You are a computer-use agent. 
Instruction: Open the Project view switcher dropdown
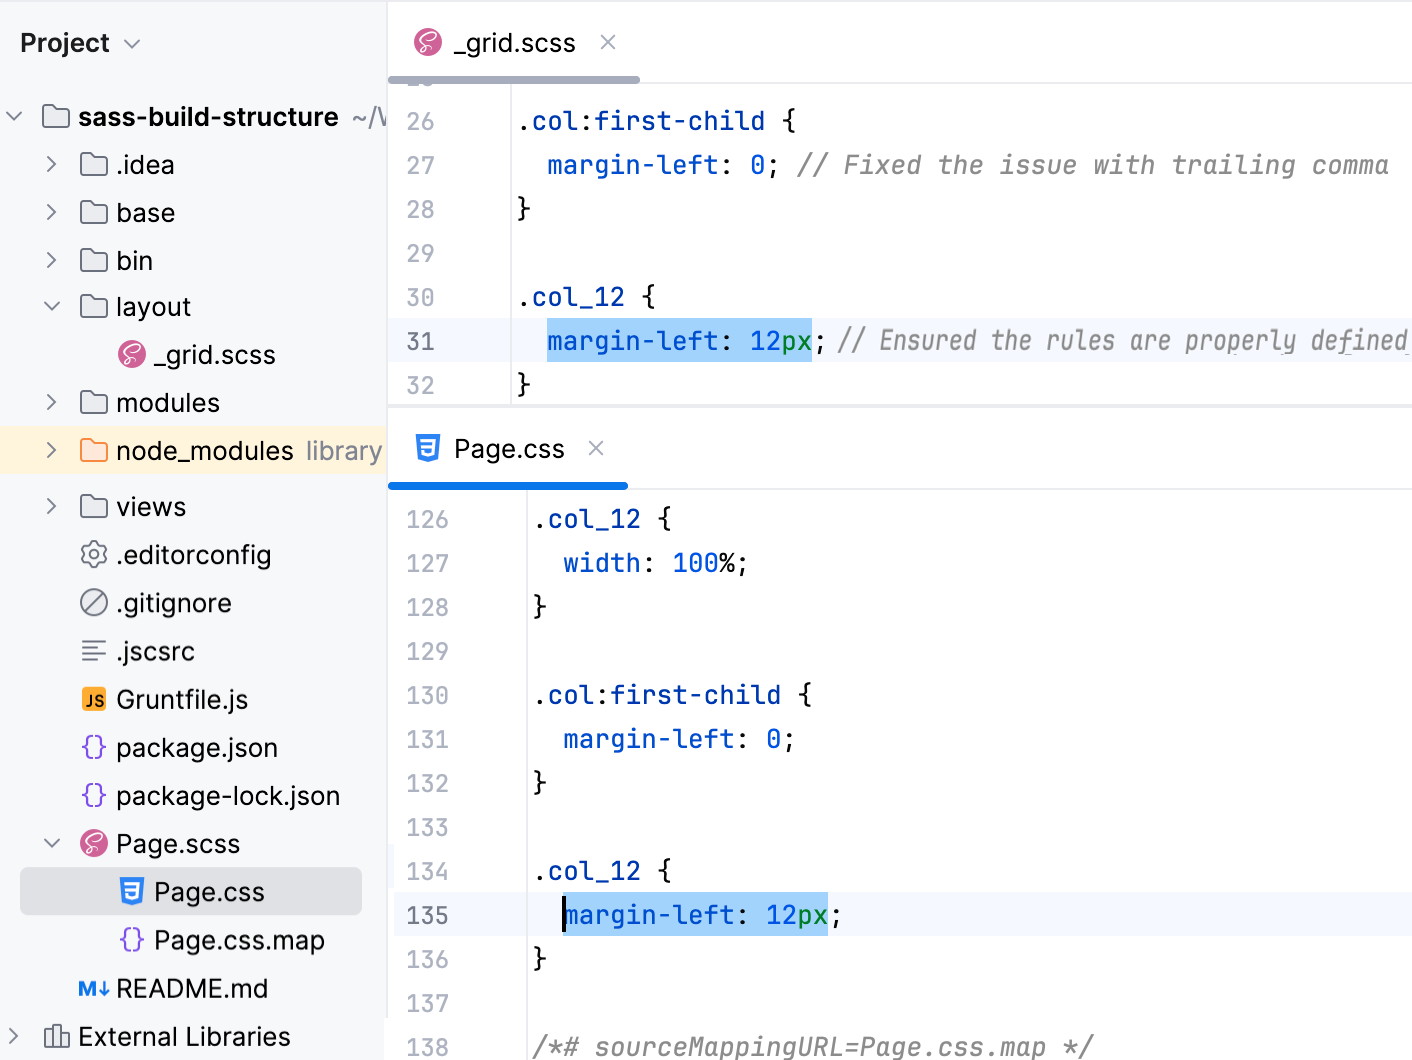(131, 43)
